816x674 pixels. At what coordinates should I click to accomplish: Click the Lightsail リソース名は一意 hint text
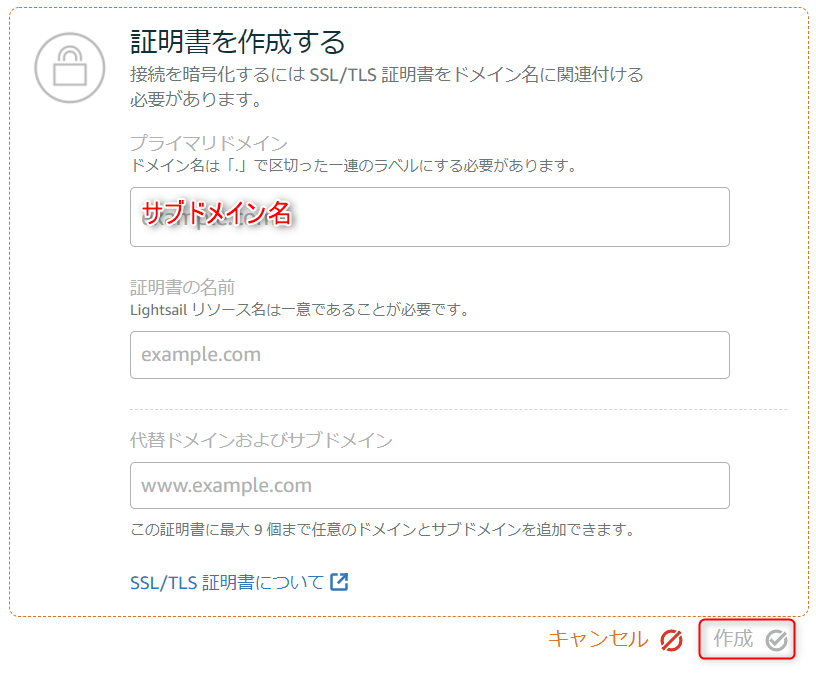300,310
